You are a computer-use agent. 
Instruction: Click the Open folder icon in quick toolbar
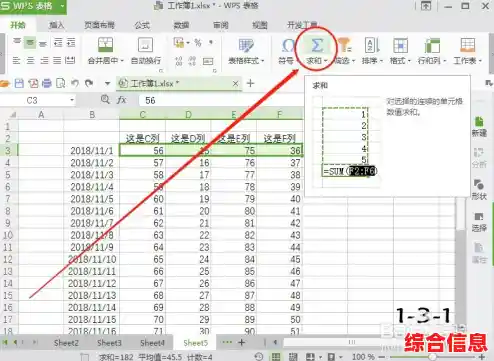[x=5, y=83]
